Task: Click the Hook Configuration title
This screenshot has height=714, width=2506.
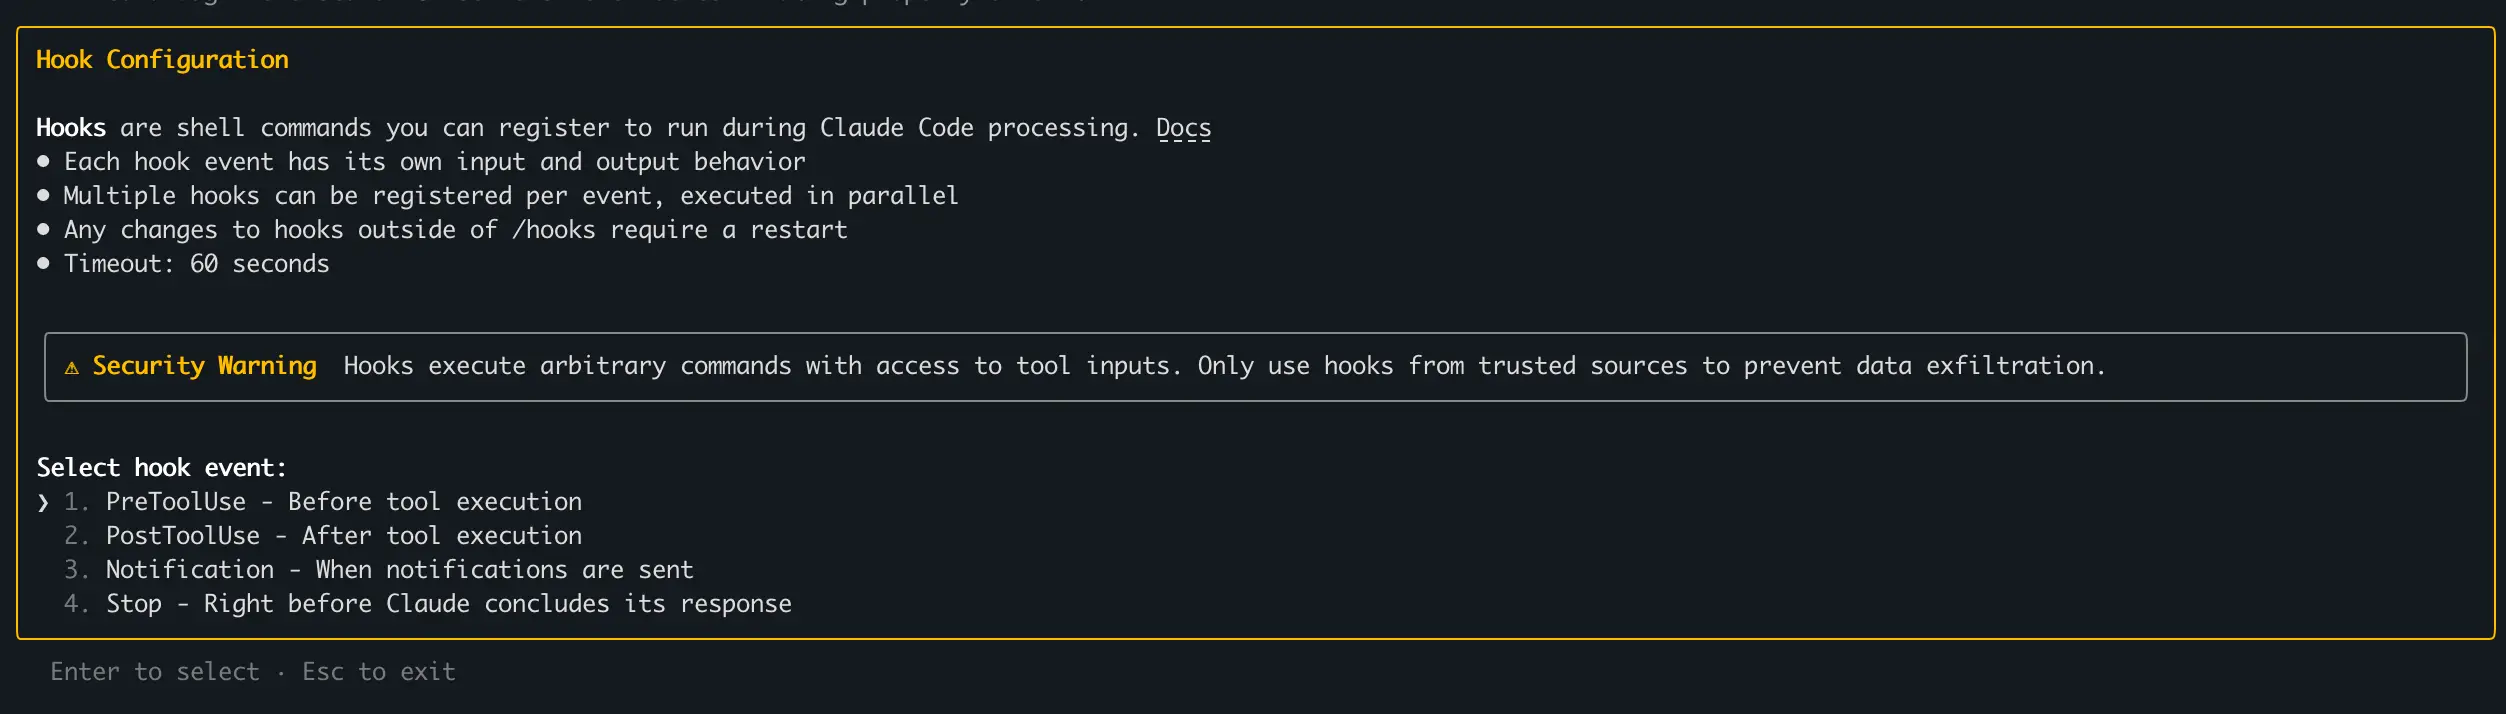Action: point(162,60)
